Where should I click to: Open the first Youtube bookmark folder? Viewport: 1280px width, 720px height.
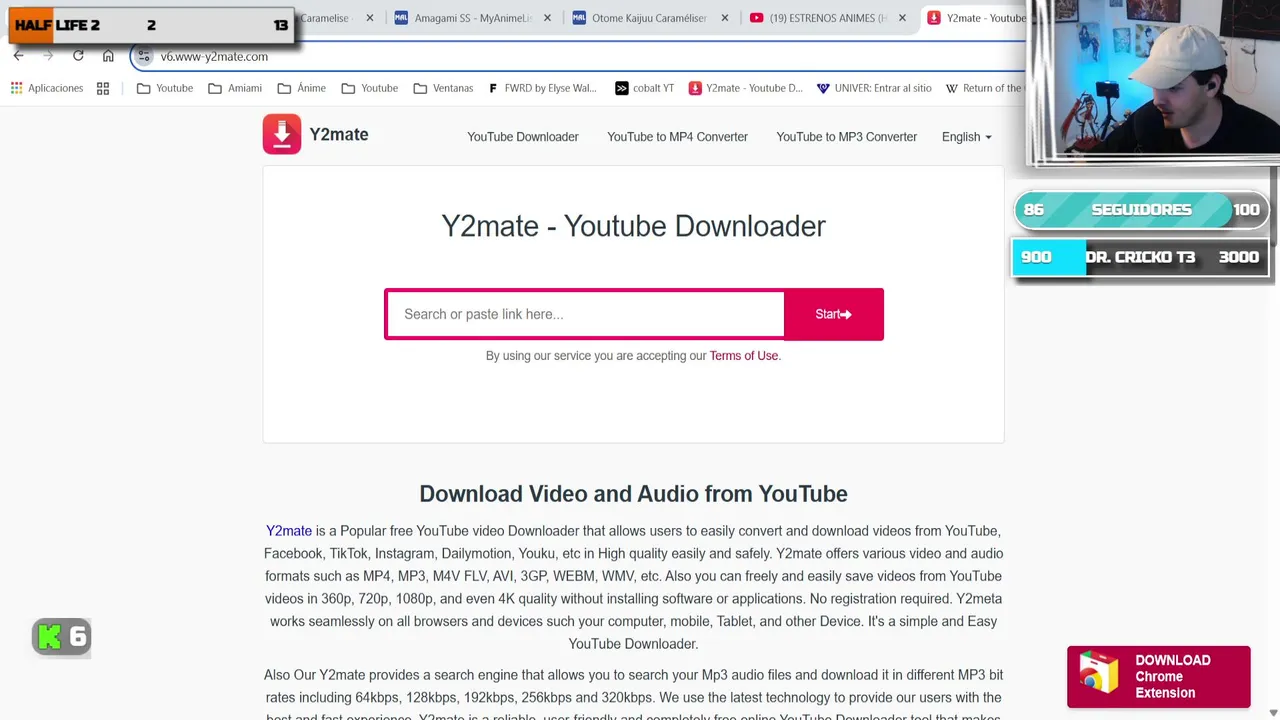(x=165, y=88)
